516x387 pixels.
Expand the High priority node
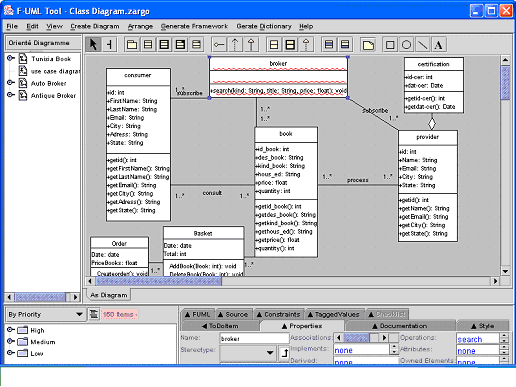(11, 330)
